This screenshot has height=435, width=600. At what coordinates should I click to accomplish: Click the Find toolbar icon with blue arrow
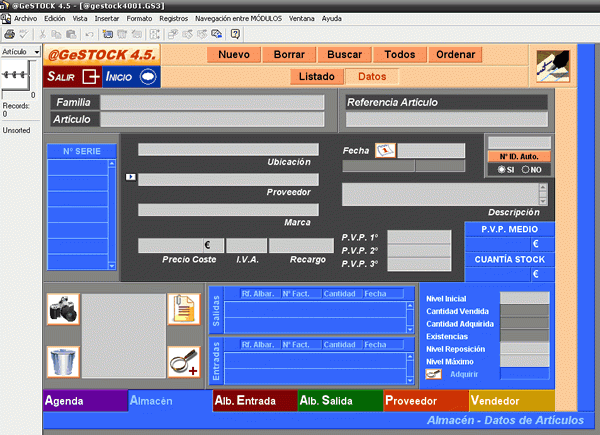[217, 34]
